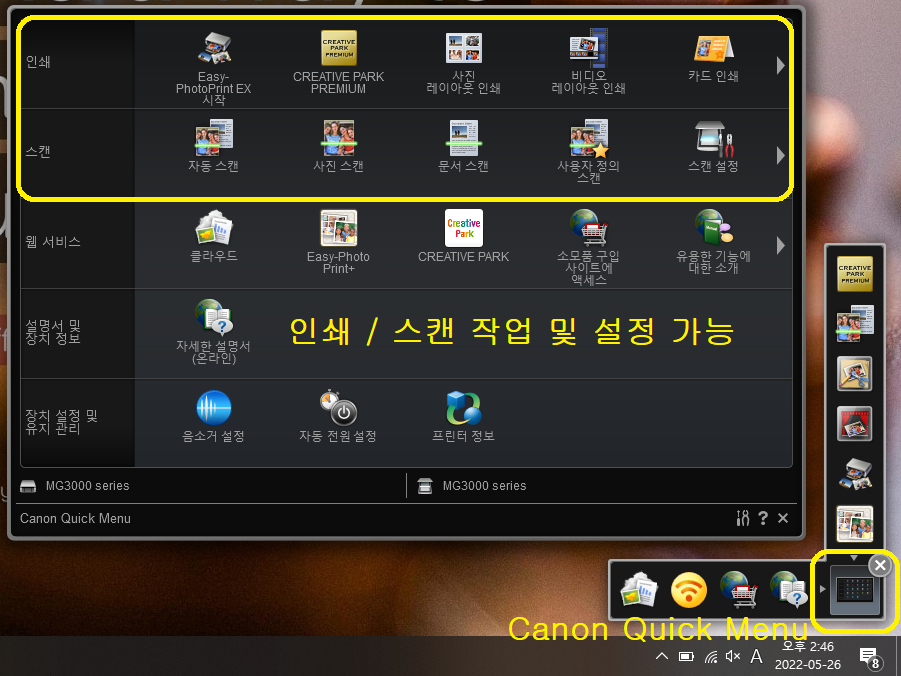The width and height of the screenshot is (901, 676).
Task: Select printer MG3000 series on left
Action: pos(75,486)
